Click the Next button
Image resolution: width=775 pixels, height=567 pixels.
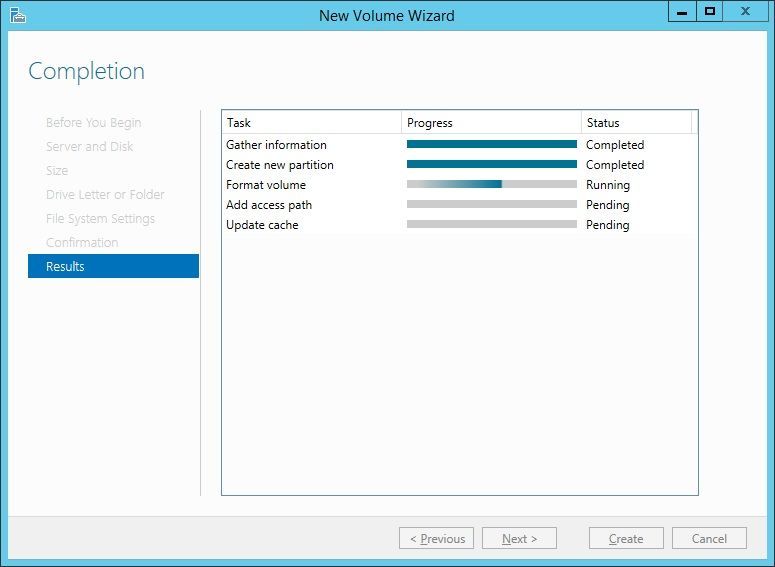click(x=519, y=538)
